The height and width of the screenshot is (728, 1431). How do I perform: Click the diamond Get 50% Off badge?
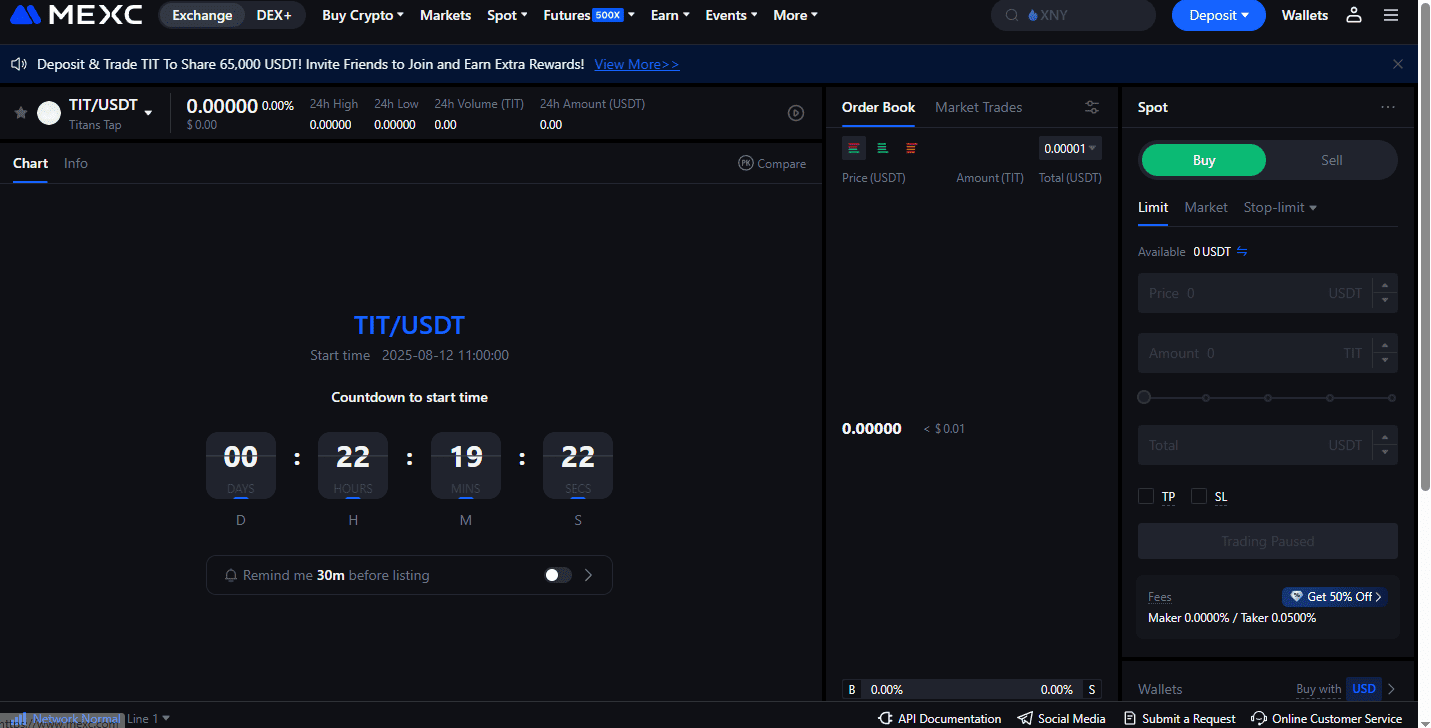(1336, 597)
